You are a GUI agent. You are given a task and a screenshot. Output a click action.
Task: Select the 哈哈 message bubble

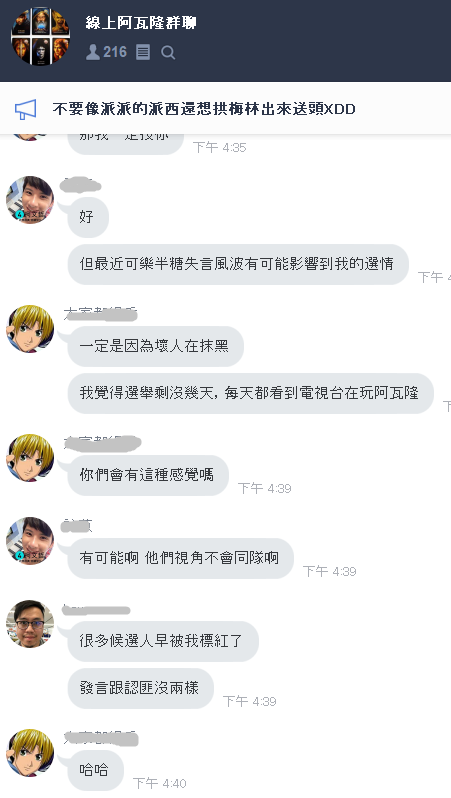pos(95,770)
